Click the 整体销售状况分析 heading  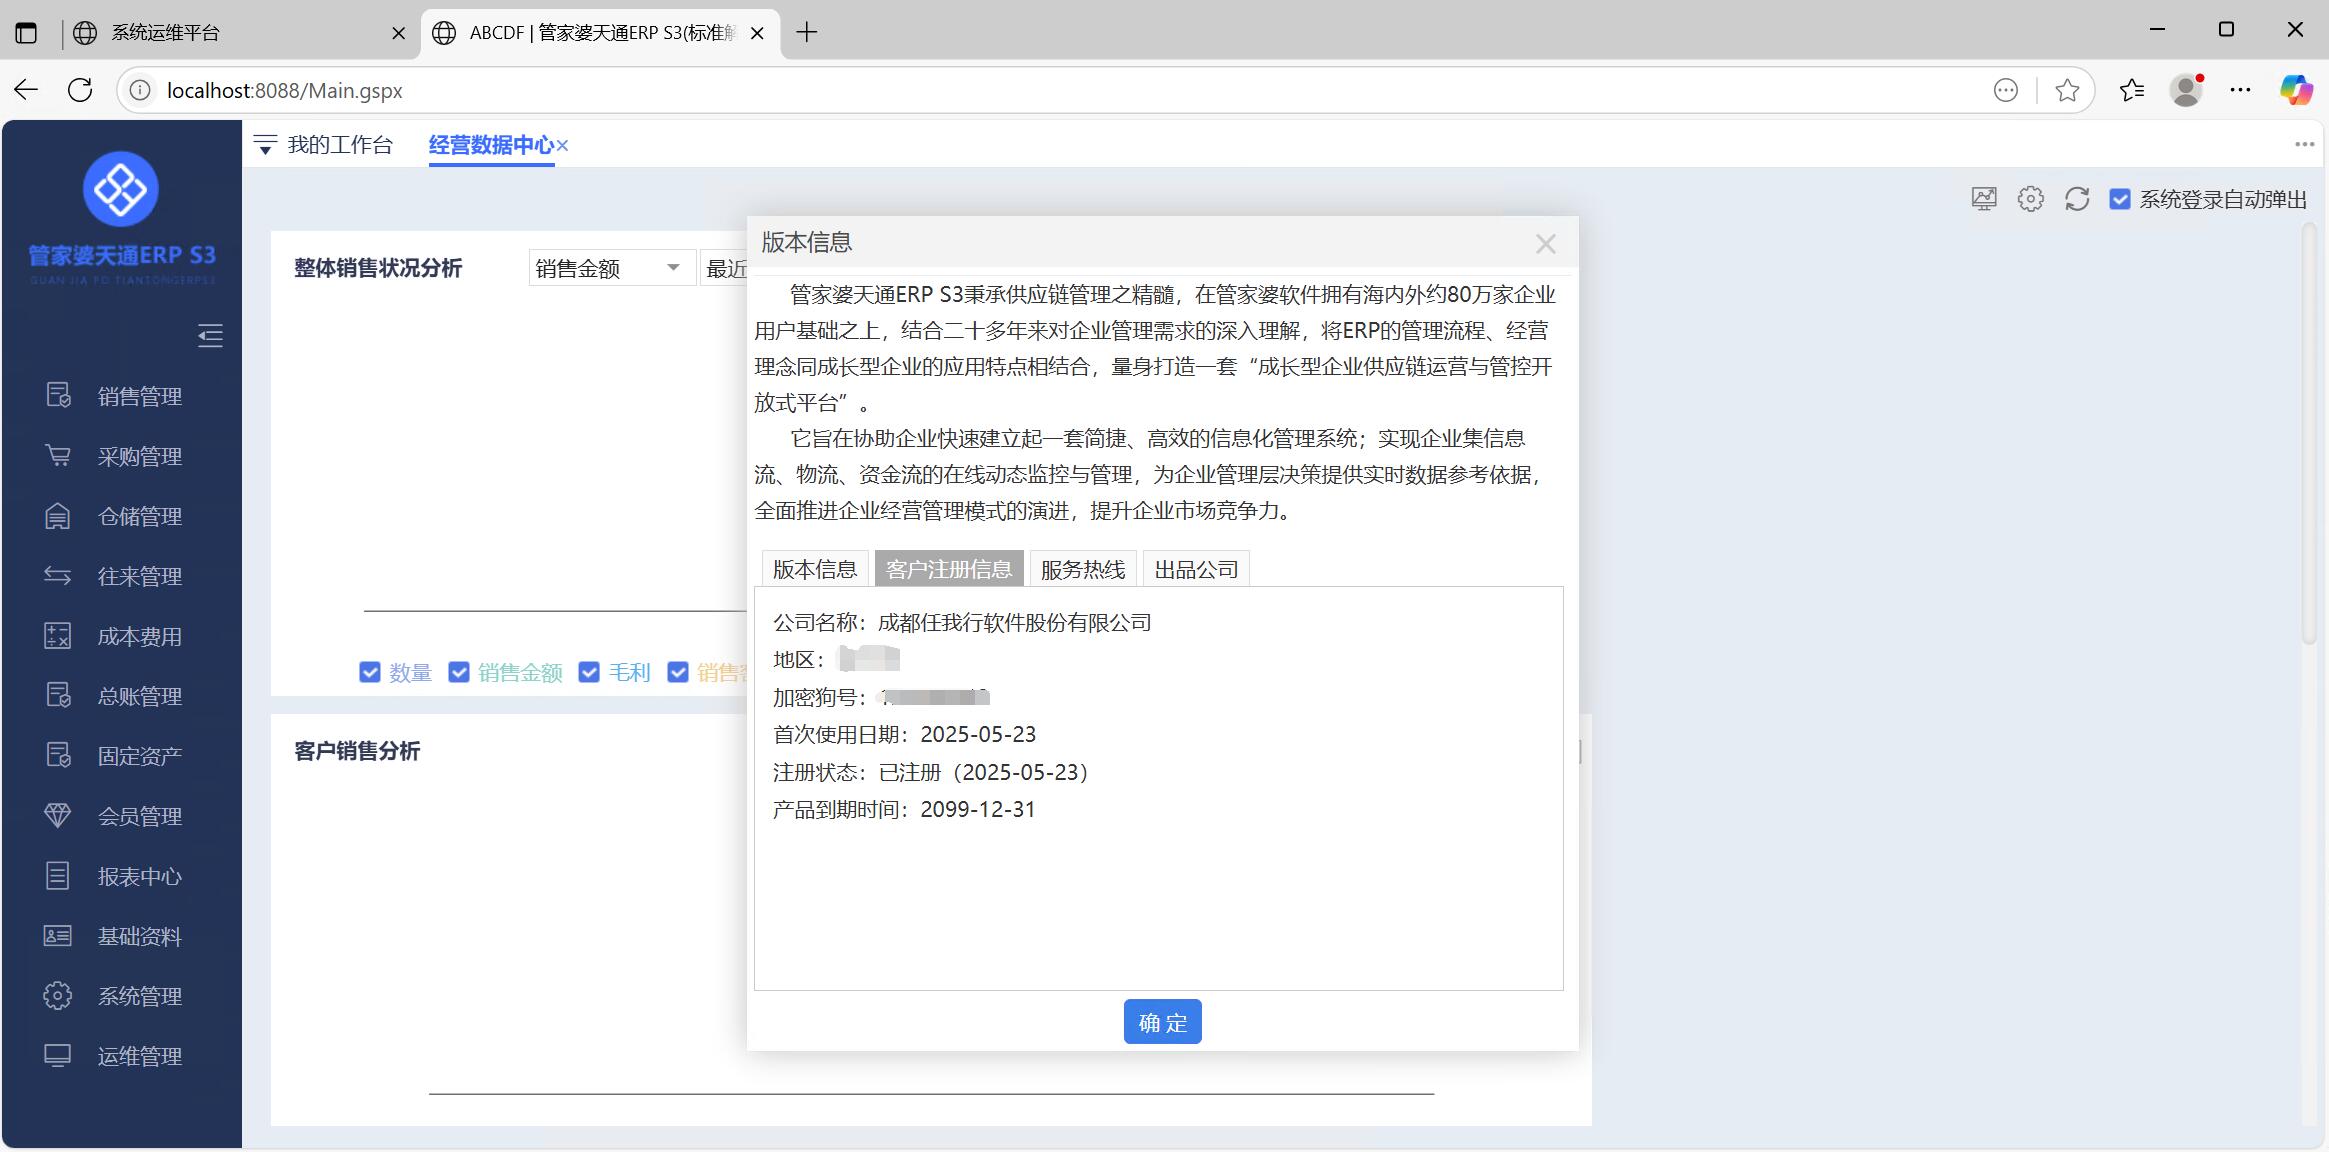click(x=378, y=268)
